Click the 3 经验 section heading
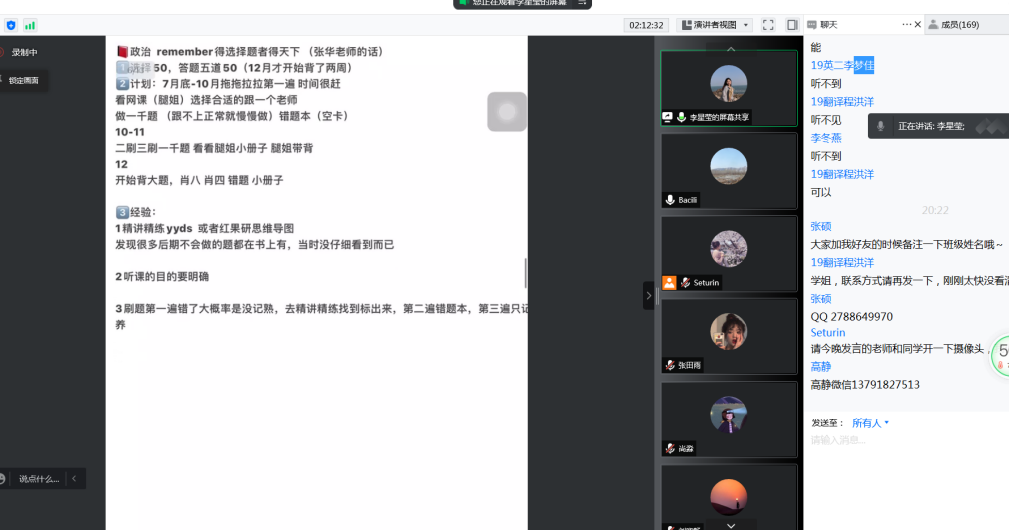Viewport: 1009px width, 530px height. pos(136,212)
